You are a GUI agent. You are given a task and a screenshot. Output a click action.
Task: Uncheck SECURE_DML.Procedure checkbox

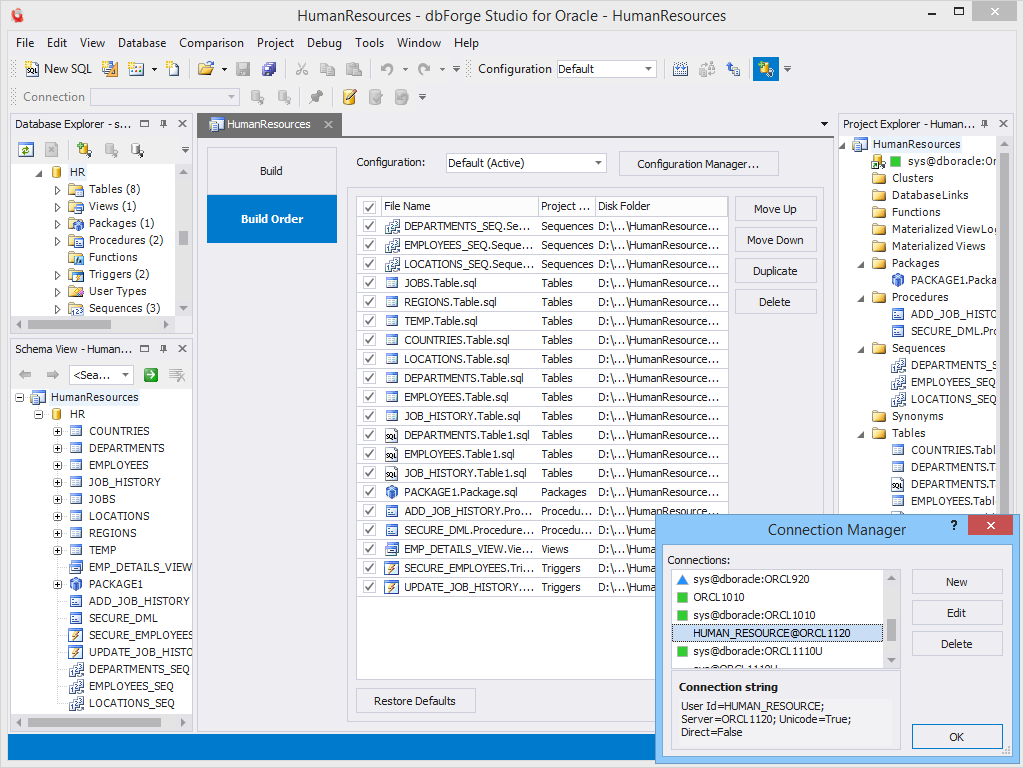[x=369, y=529]
